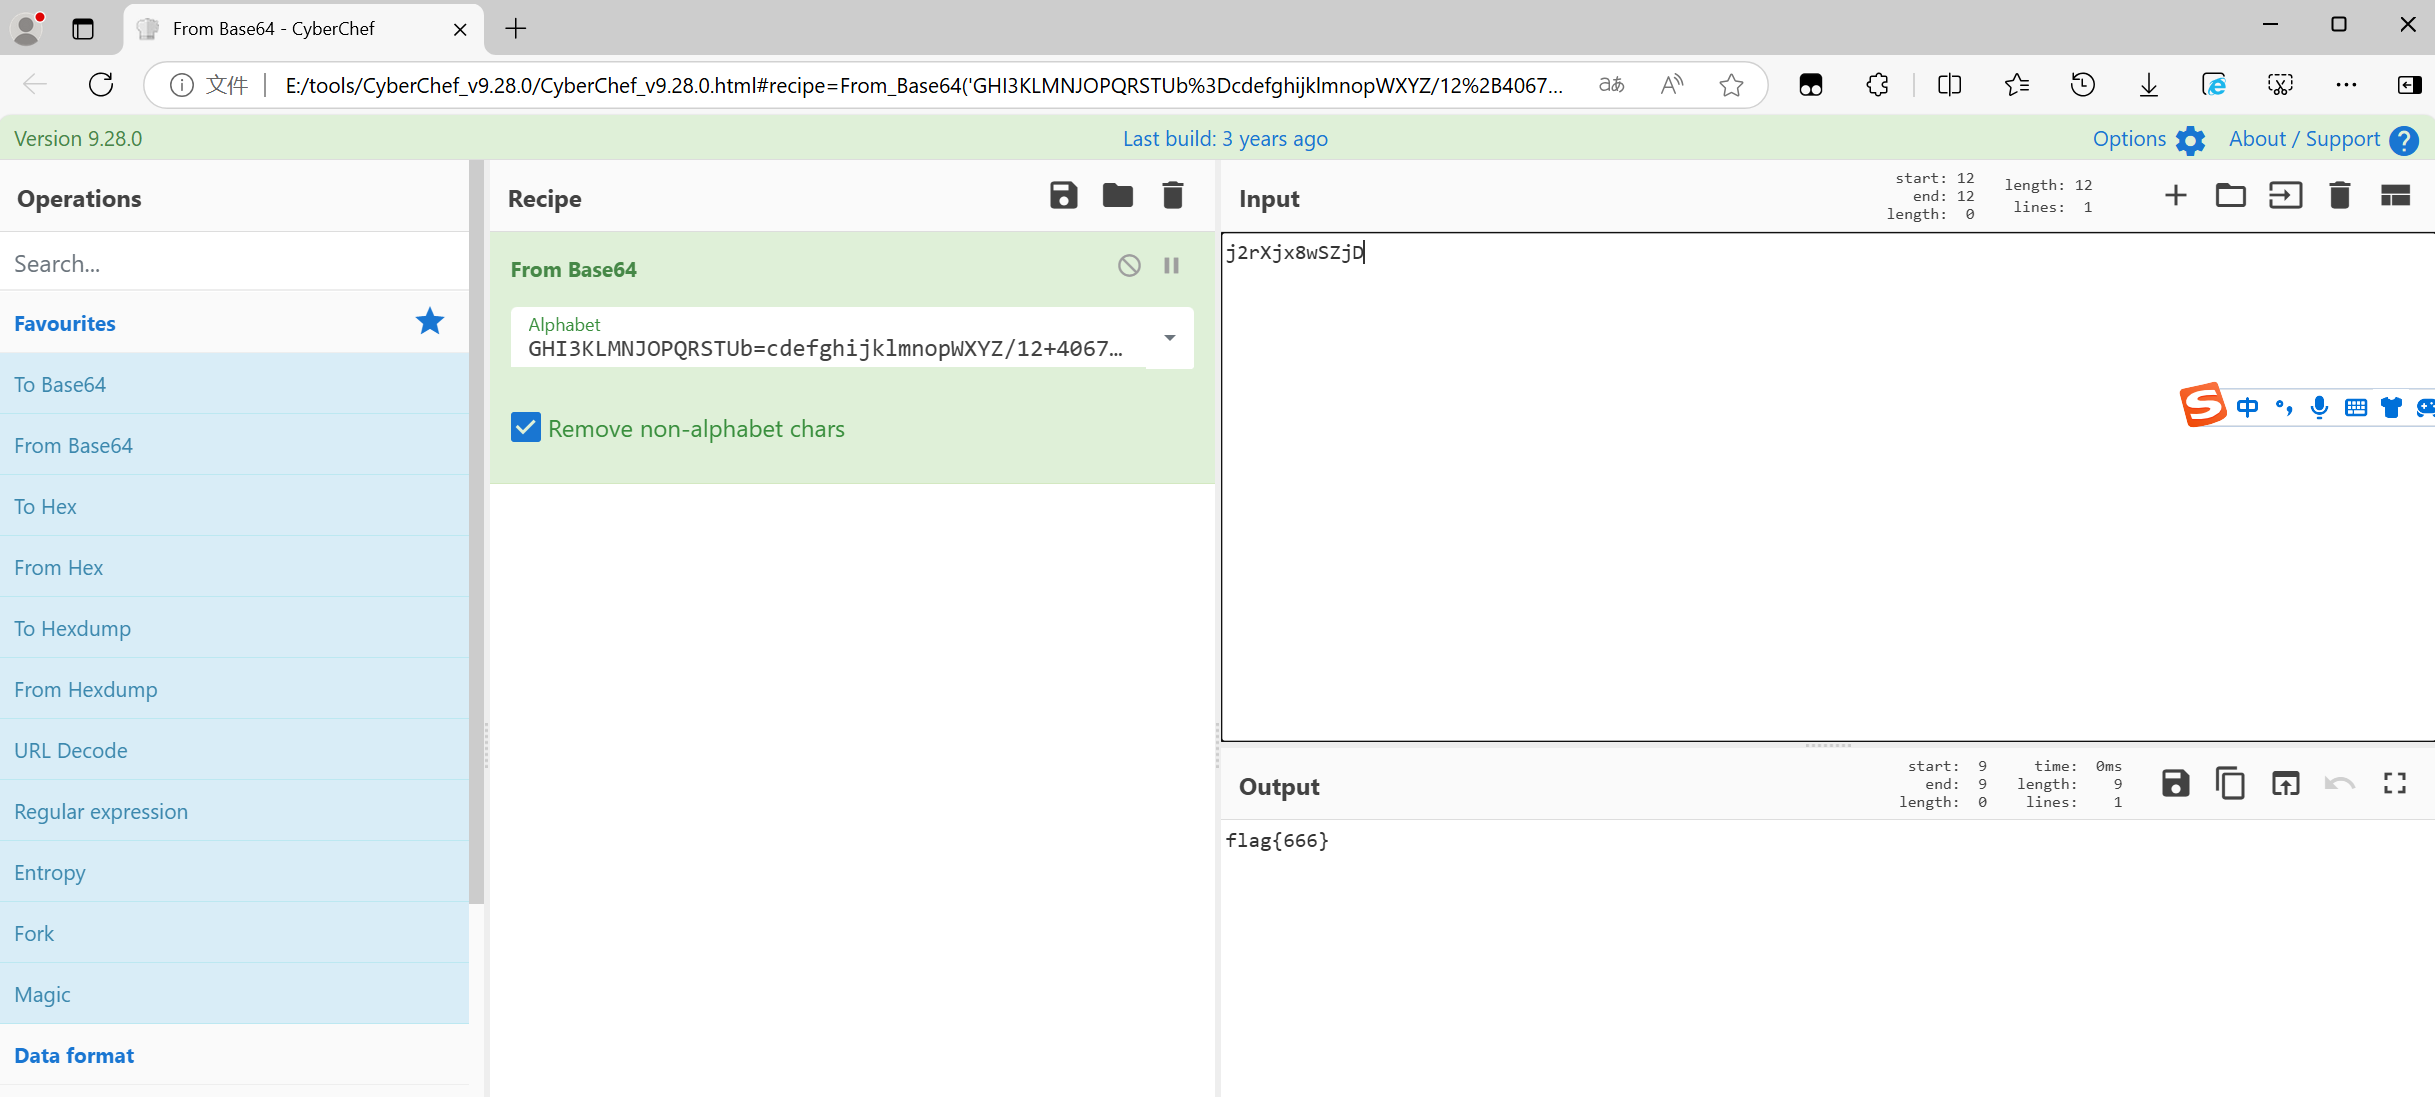This screenshot has height=1097, width=2435.
Task: Copy raw output to clipboard
Action: 2230,783
